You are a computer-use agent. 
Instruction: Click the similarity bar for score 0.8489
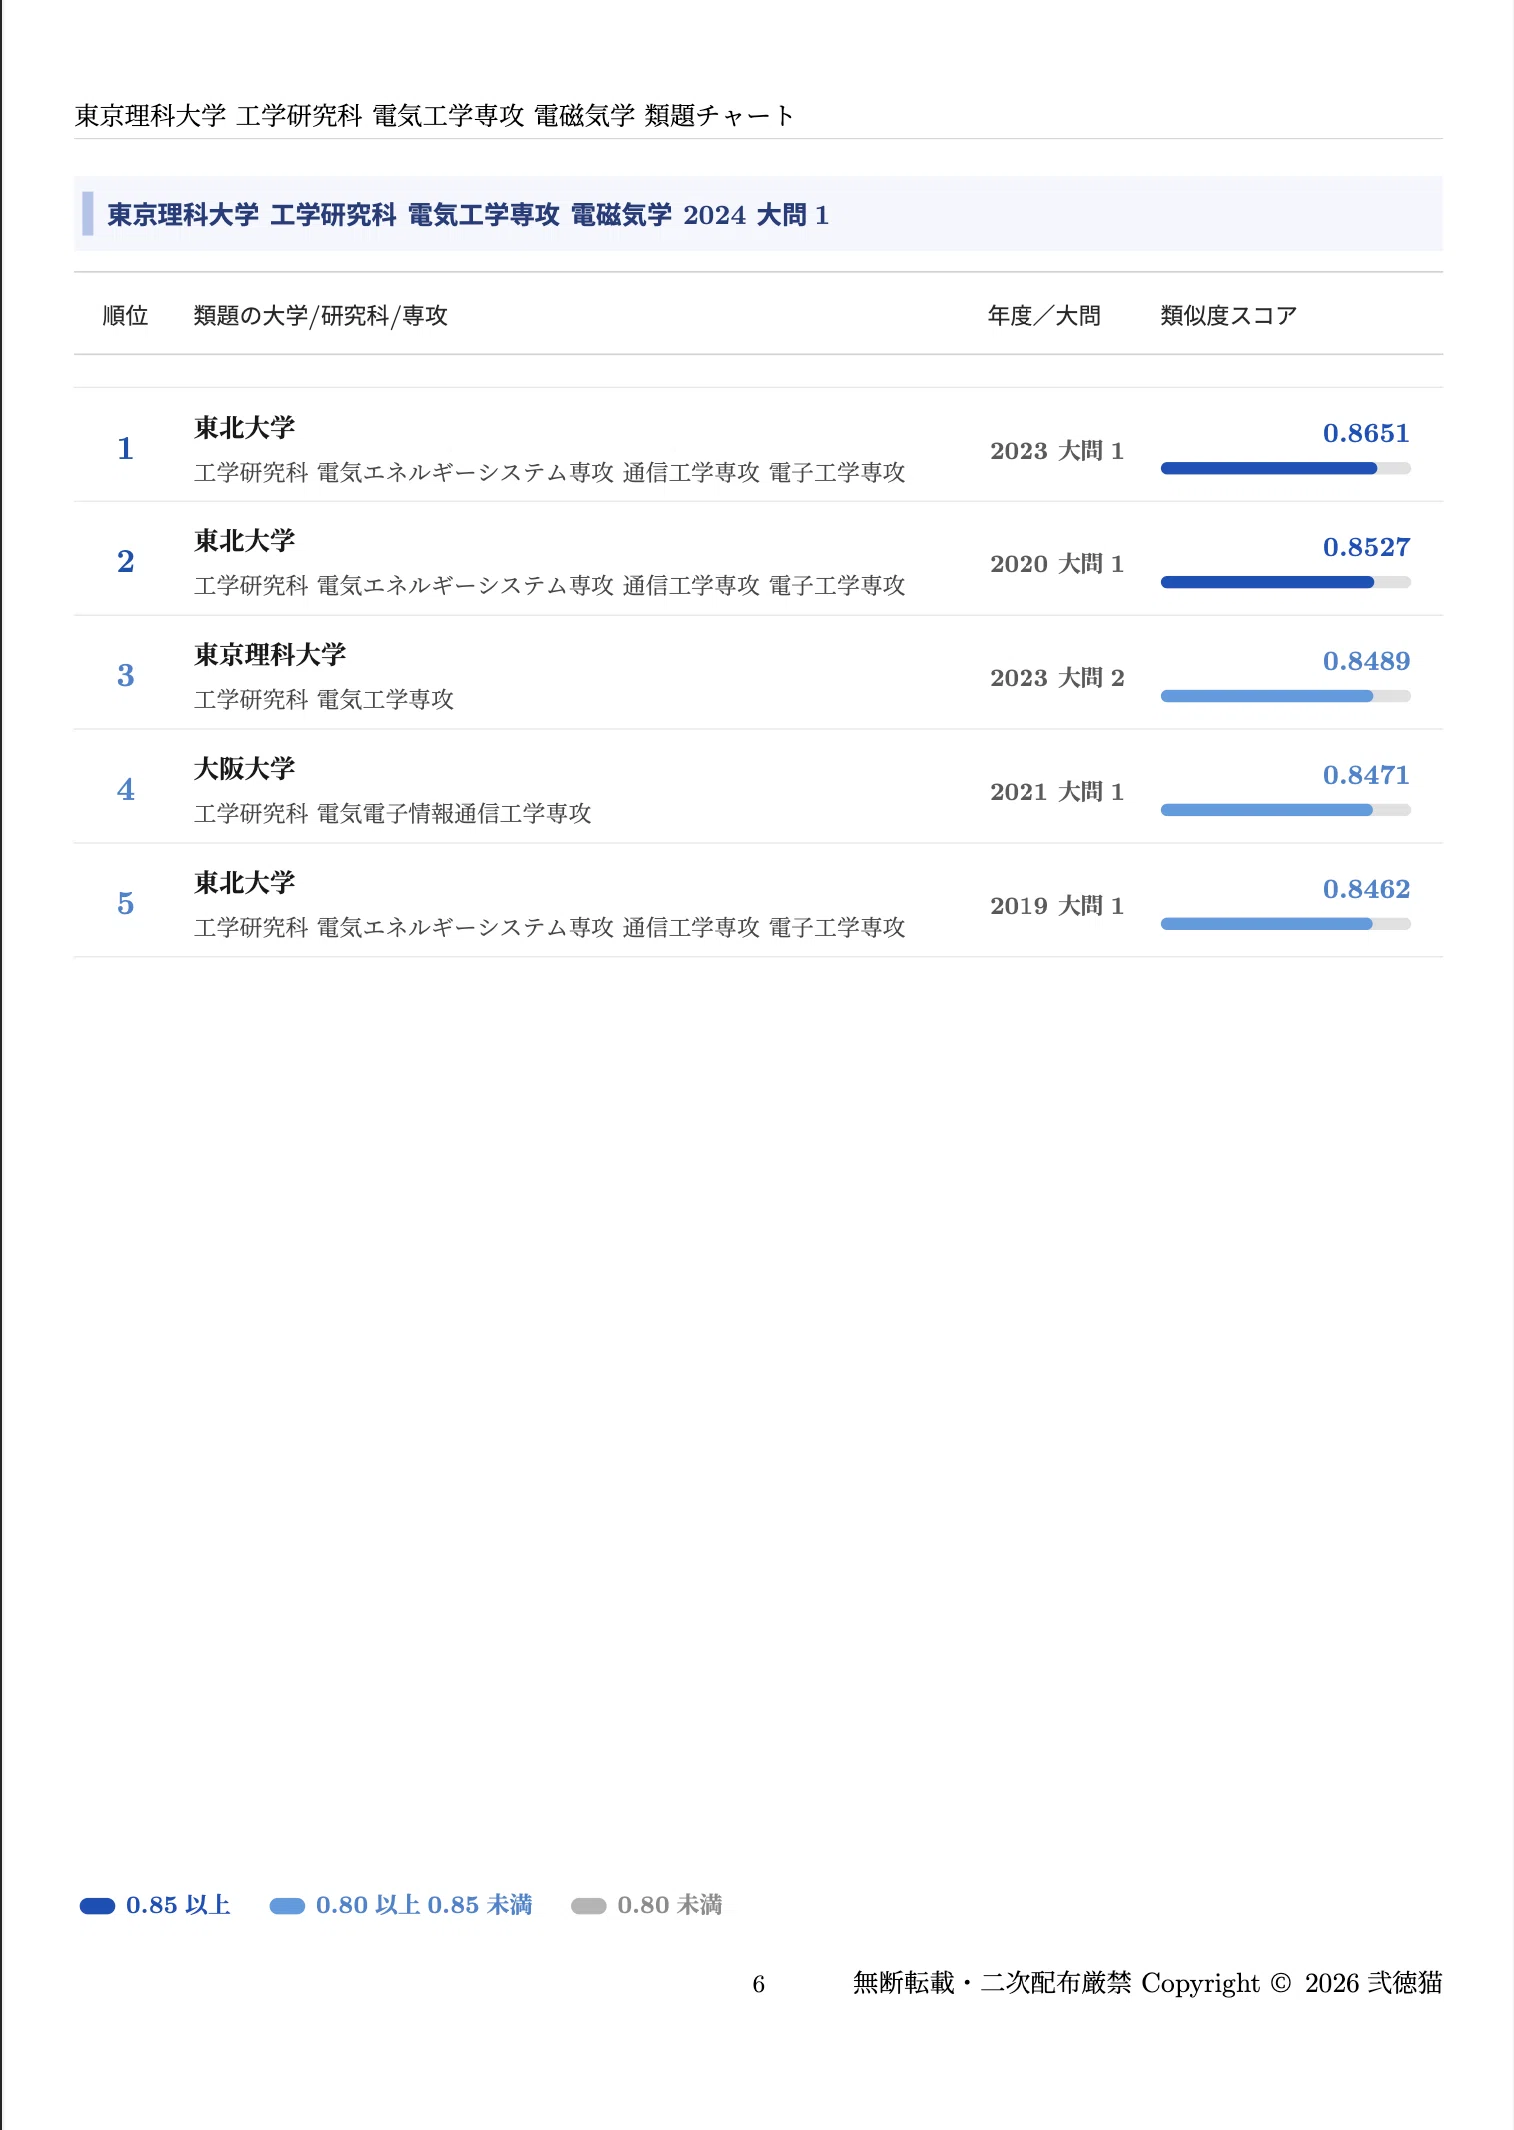(x=1285, y=696)
